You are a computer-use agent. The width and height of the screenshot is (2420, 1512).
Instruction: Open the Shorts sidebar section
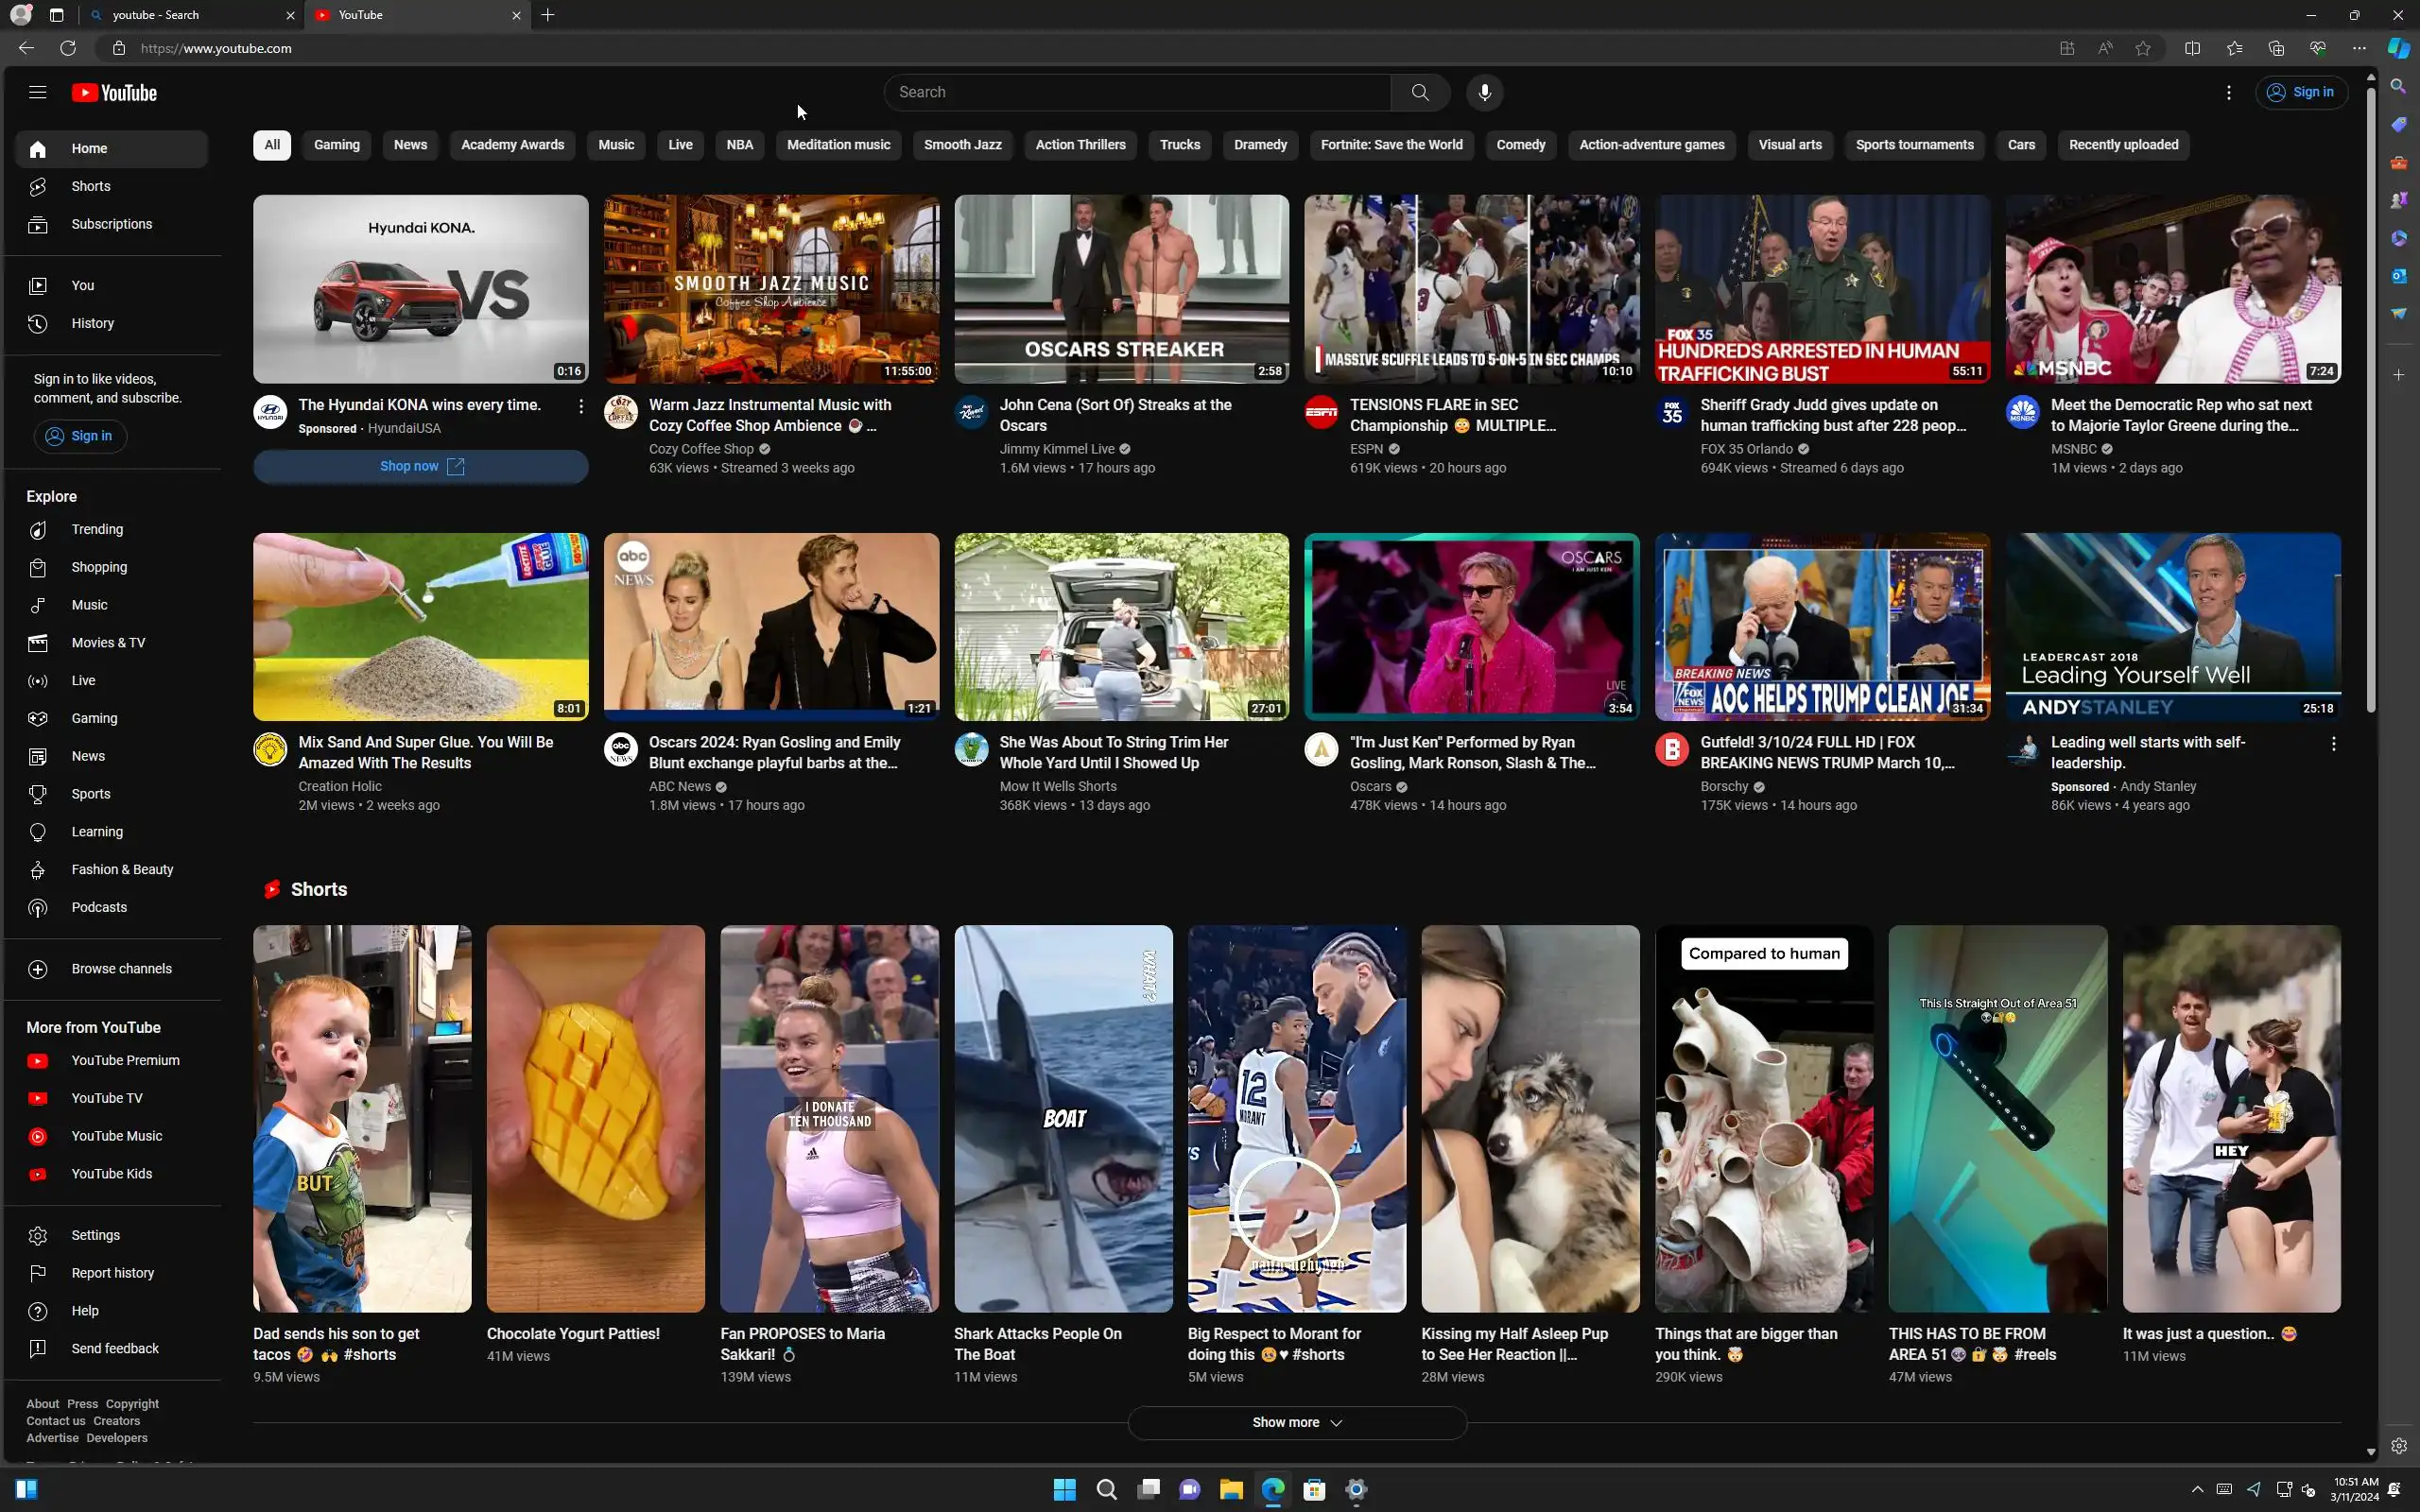90,186
